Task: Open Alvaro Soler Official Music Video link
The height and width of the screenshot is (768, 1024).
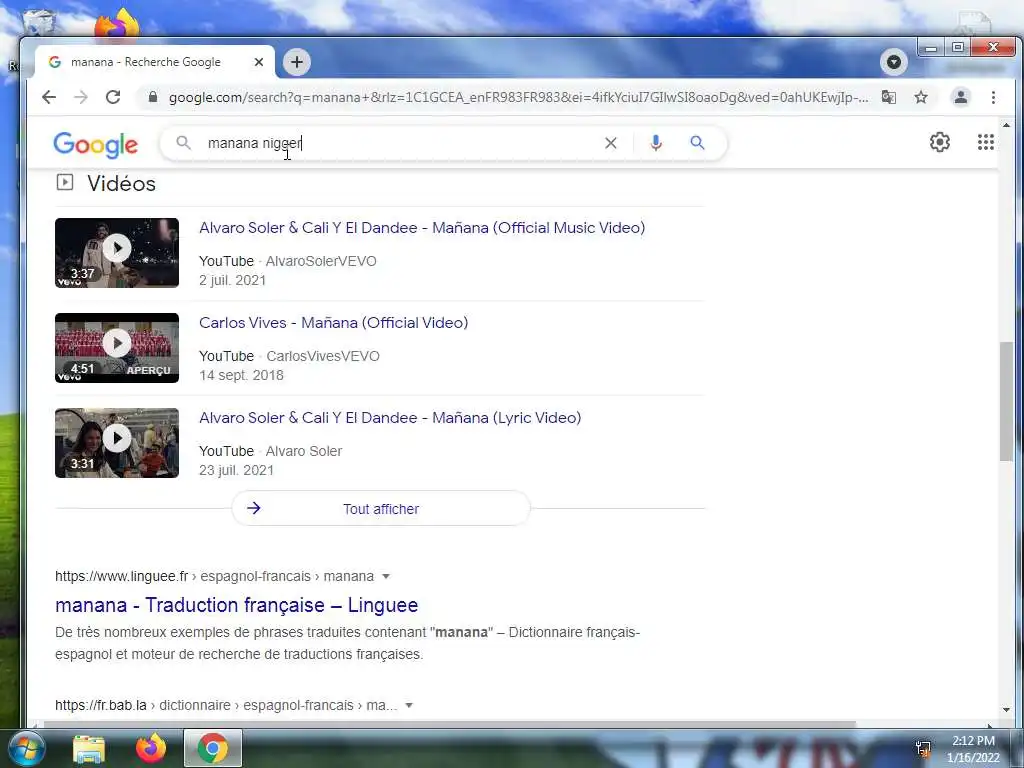Action: click(x=422, y=228)
